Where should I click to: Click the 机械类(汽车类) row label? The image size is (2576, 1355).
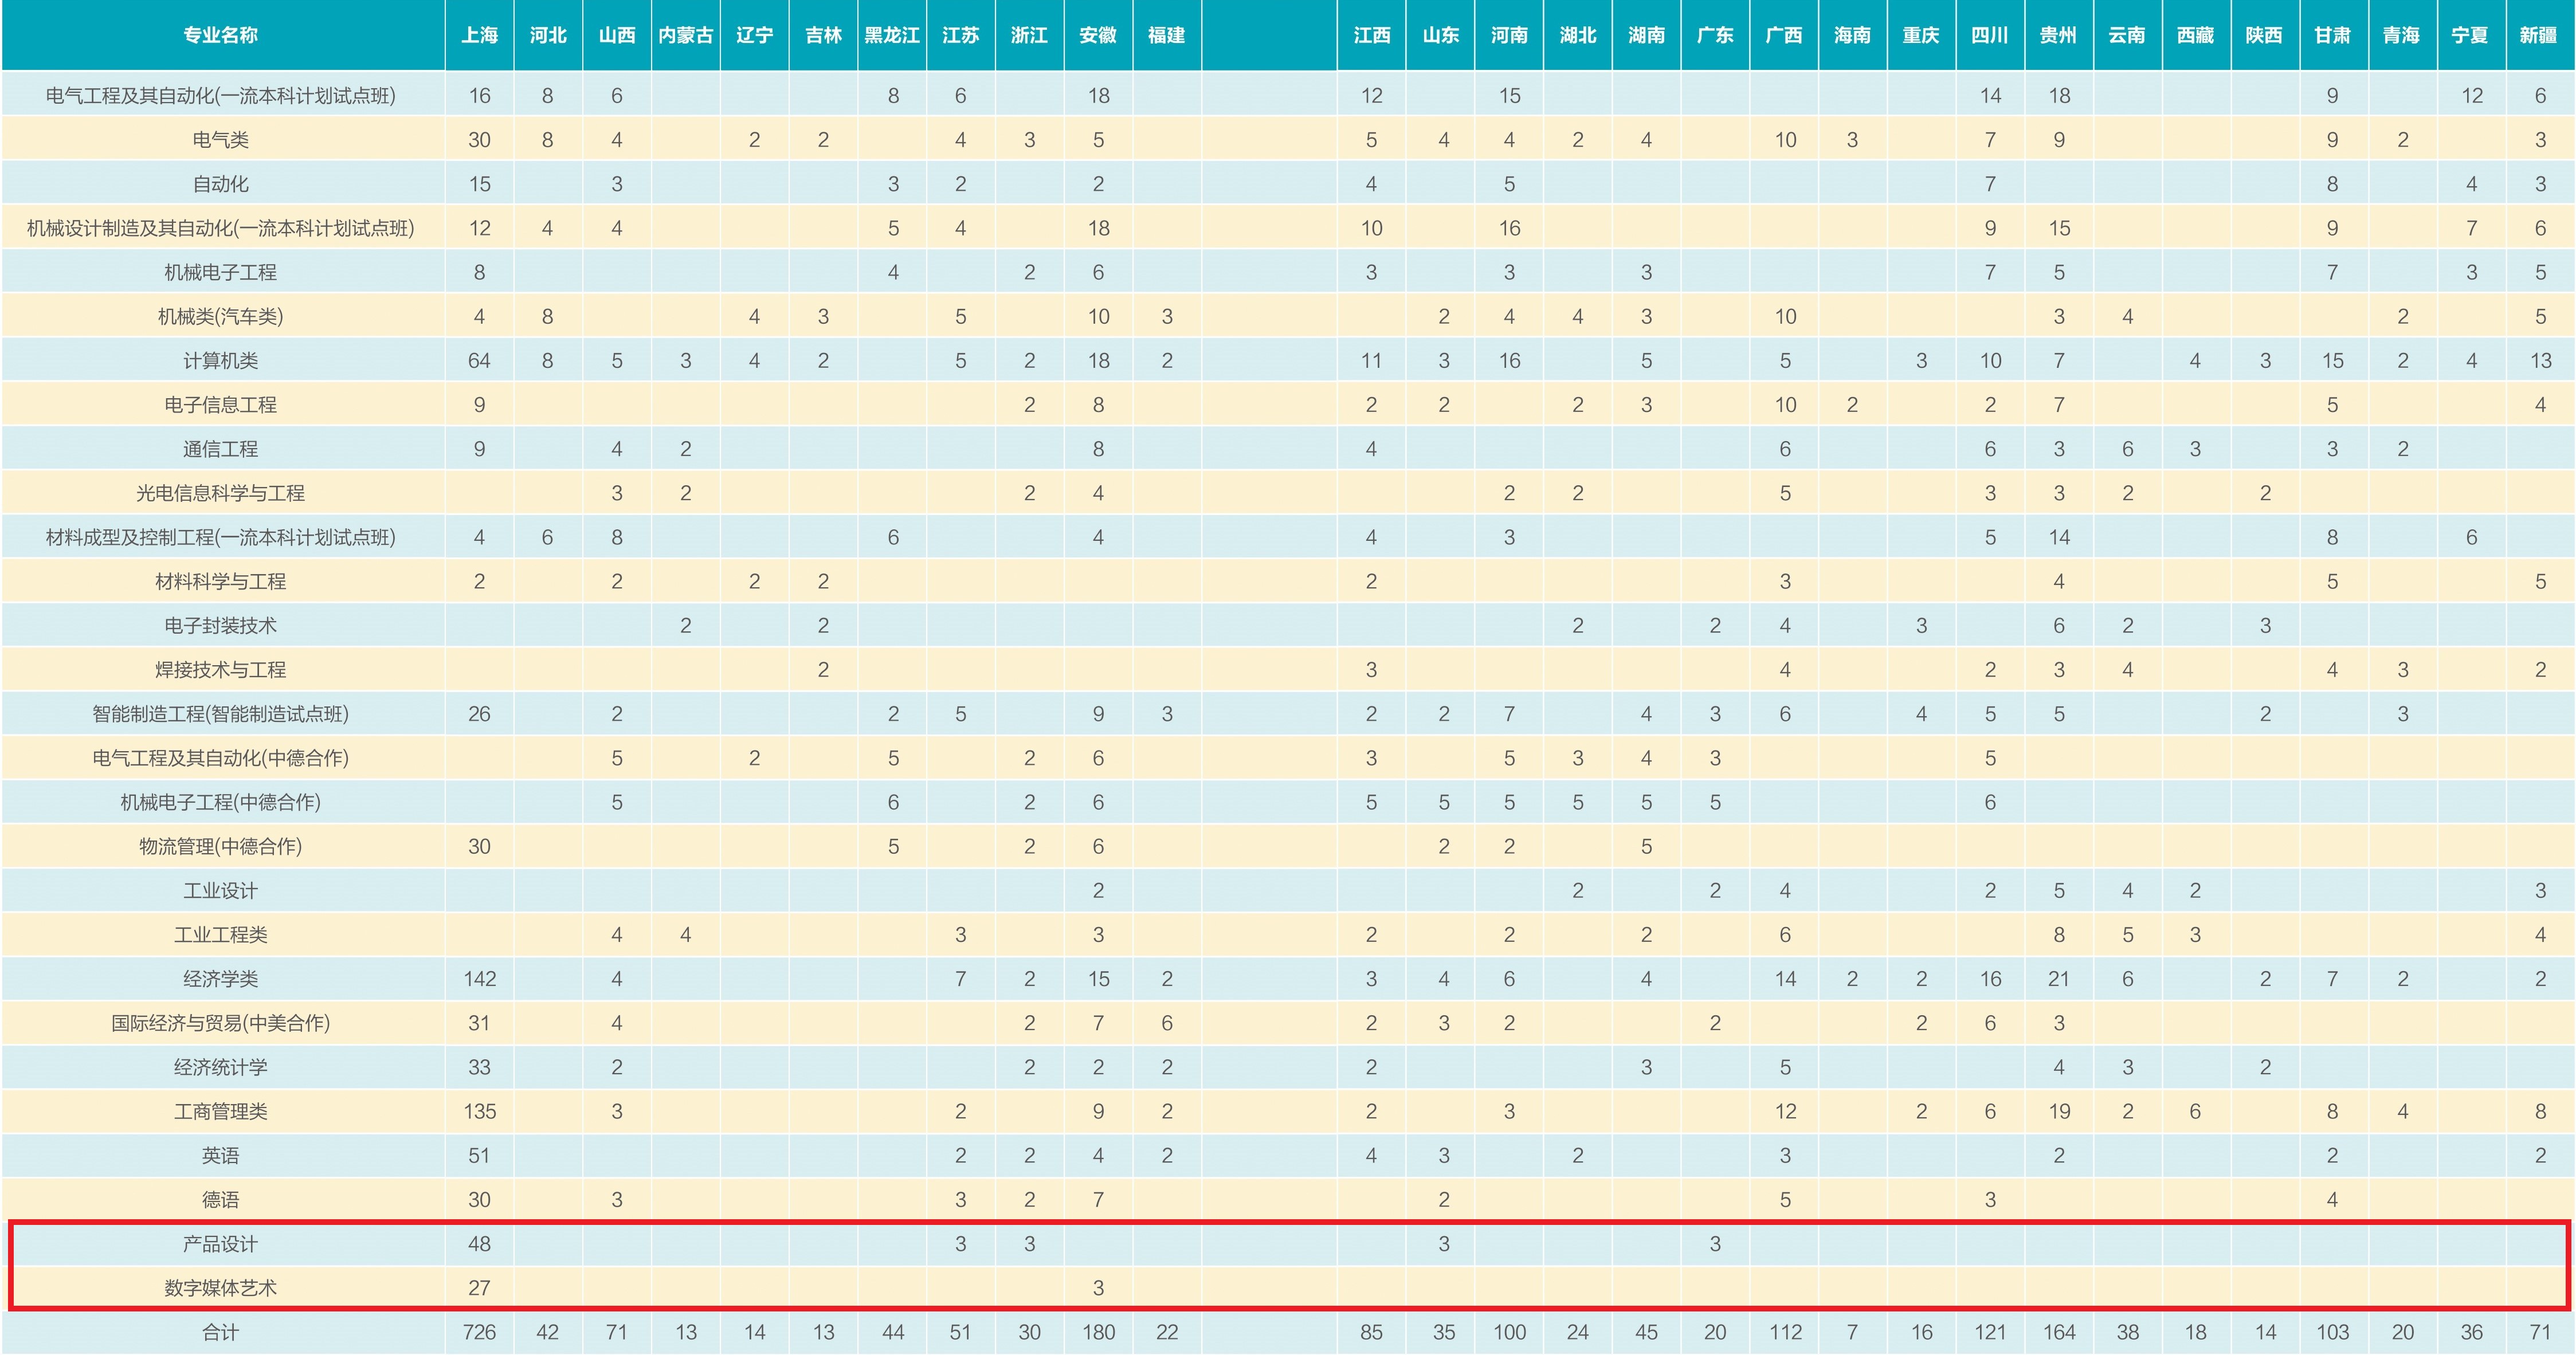220,317
